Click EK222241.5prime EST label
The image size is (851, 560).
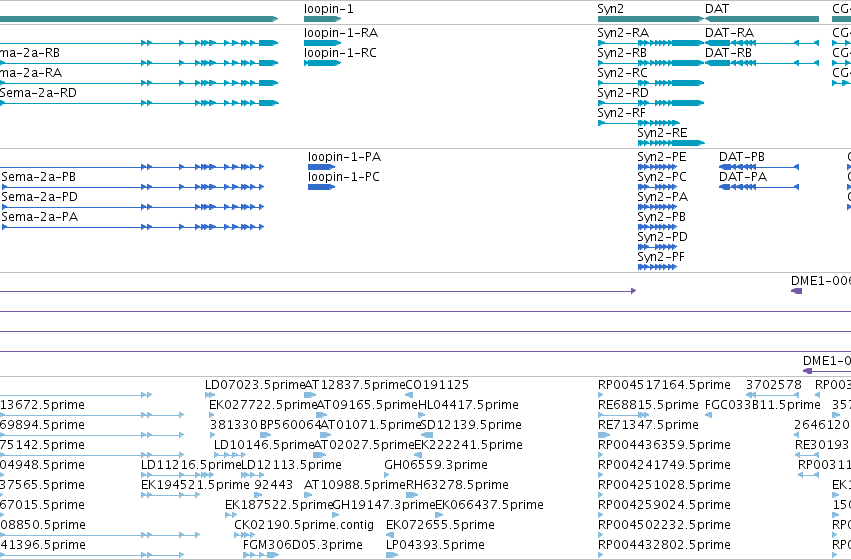468,445
